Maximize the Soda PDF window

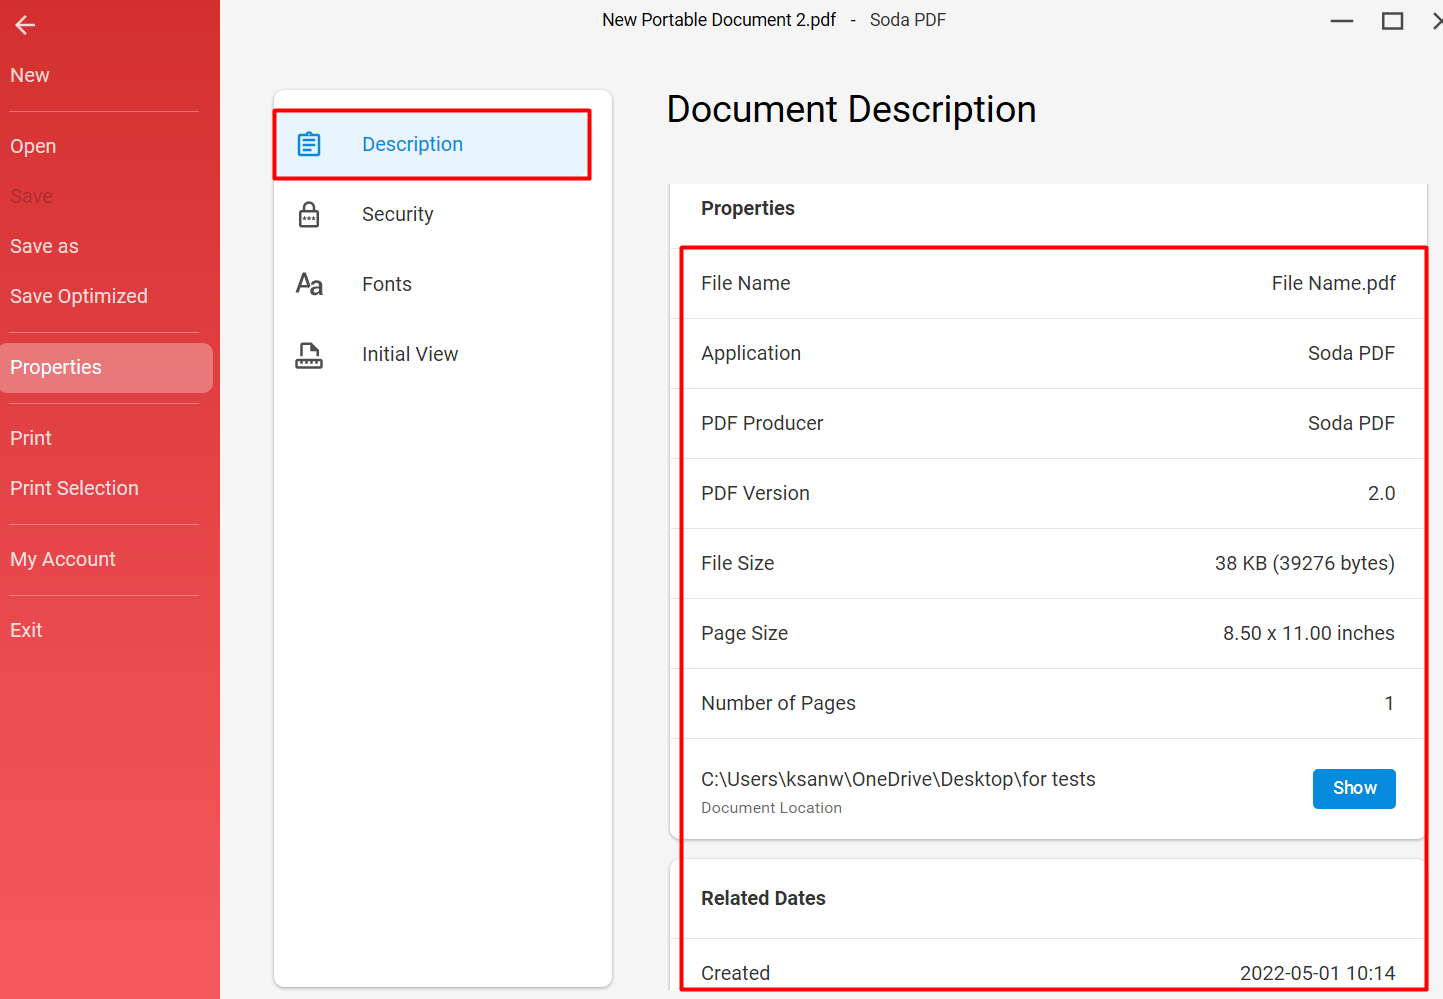tap(1392, 21)
